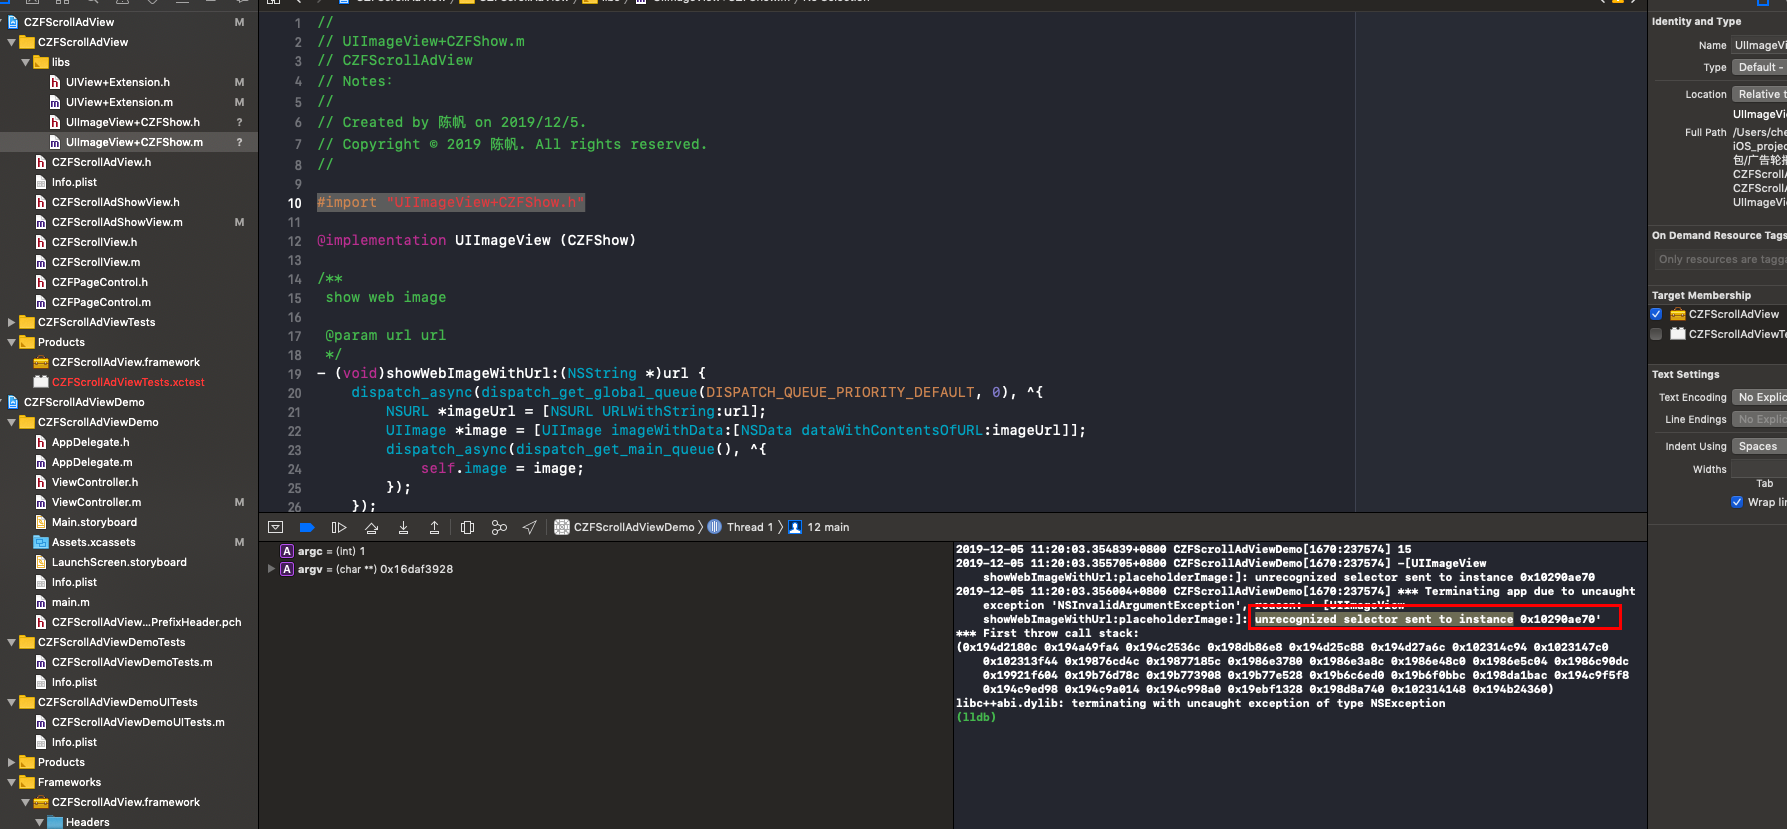This screenshot has height=829, width=1787.
Task: Enable CZFScrollAdViewTests target membership checkbox
Action: (x=1656, y=334)
